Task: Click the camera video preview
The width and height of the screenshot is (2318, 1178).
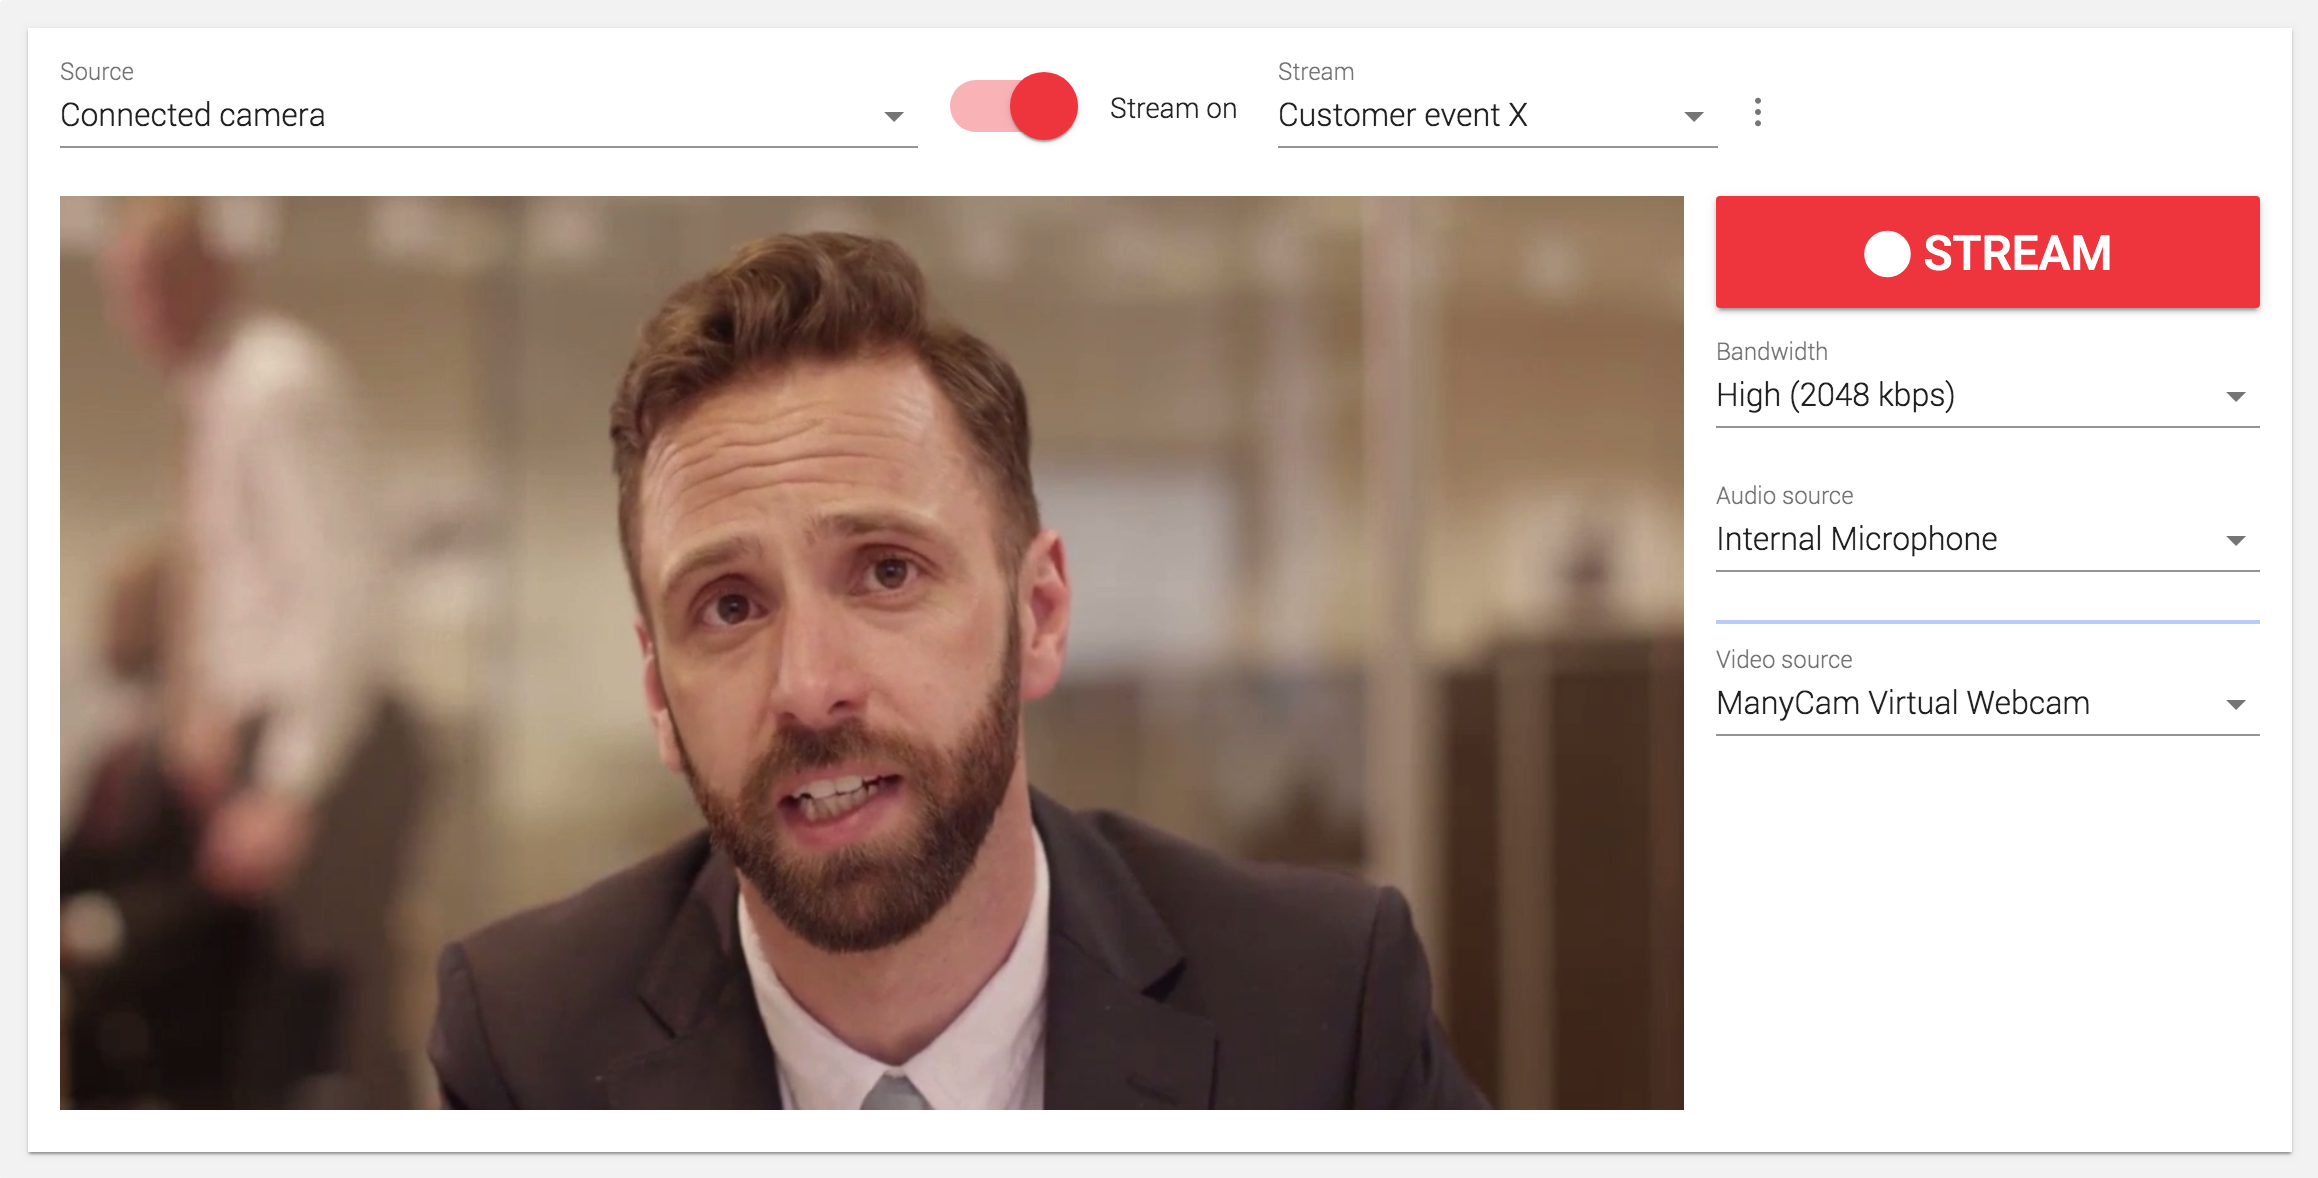Action: (x=871, y=652)
